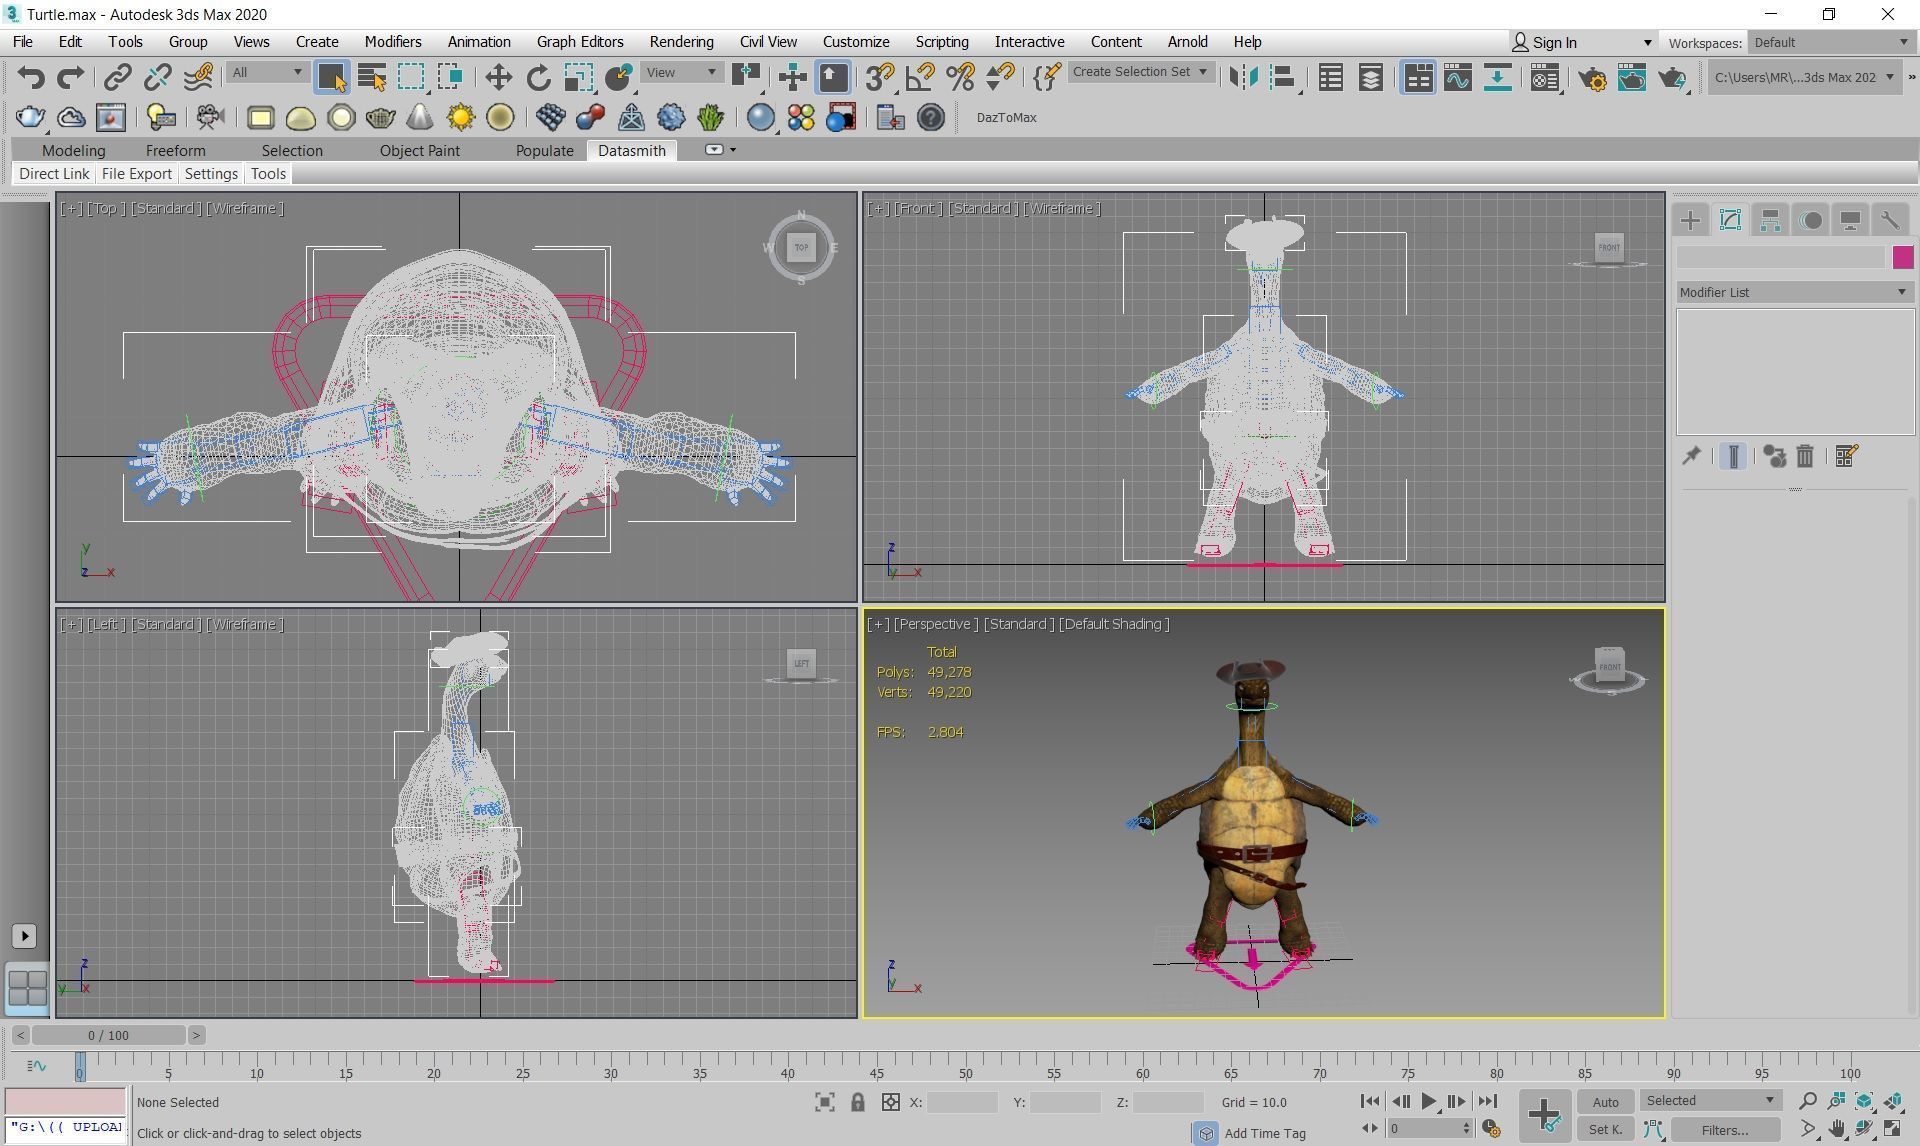Toggle Percent Snap on toolbar
Image resolution: width=1920 pixels, height=1146 pixels.
[x=960, y=77]
